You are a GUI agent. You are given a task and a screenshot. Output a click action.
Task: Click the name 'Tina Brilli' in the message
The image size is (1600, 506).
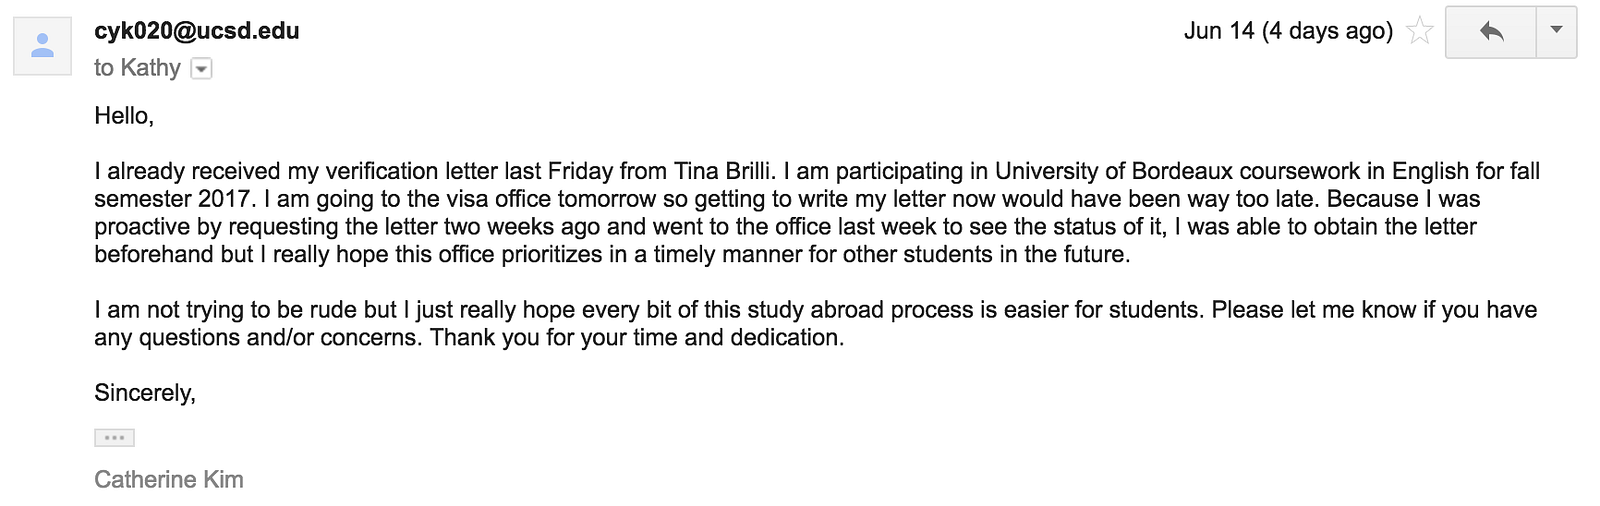pyautogui.click(x=723, y=171)
